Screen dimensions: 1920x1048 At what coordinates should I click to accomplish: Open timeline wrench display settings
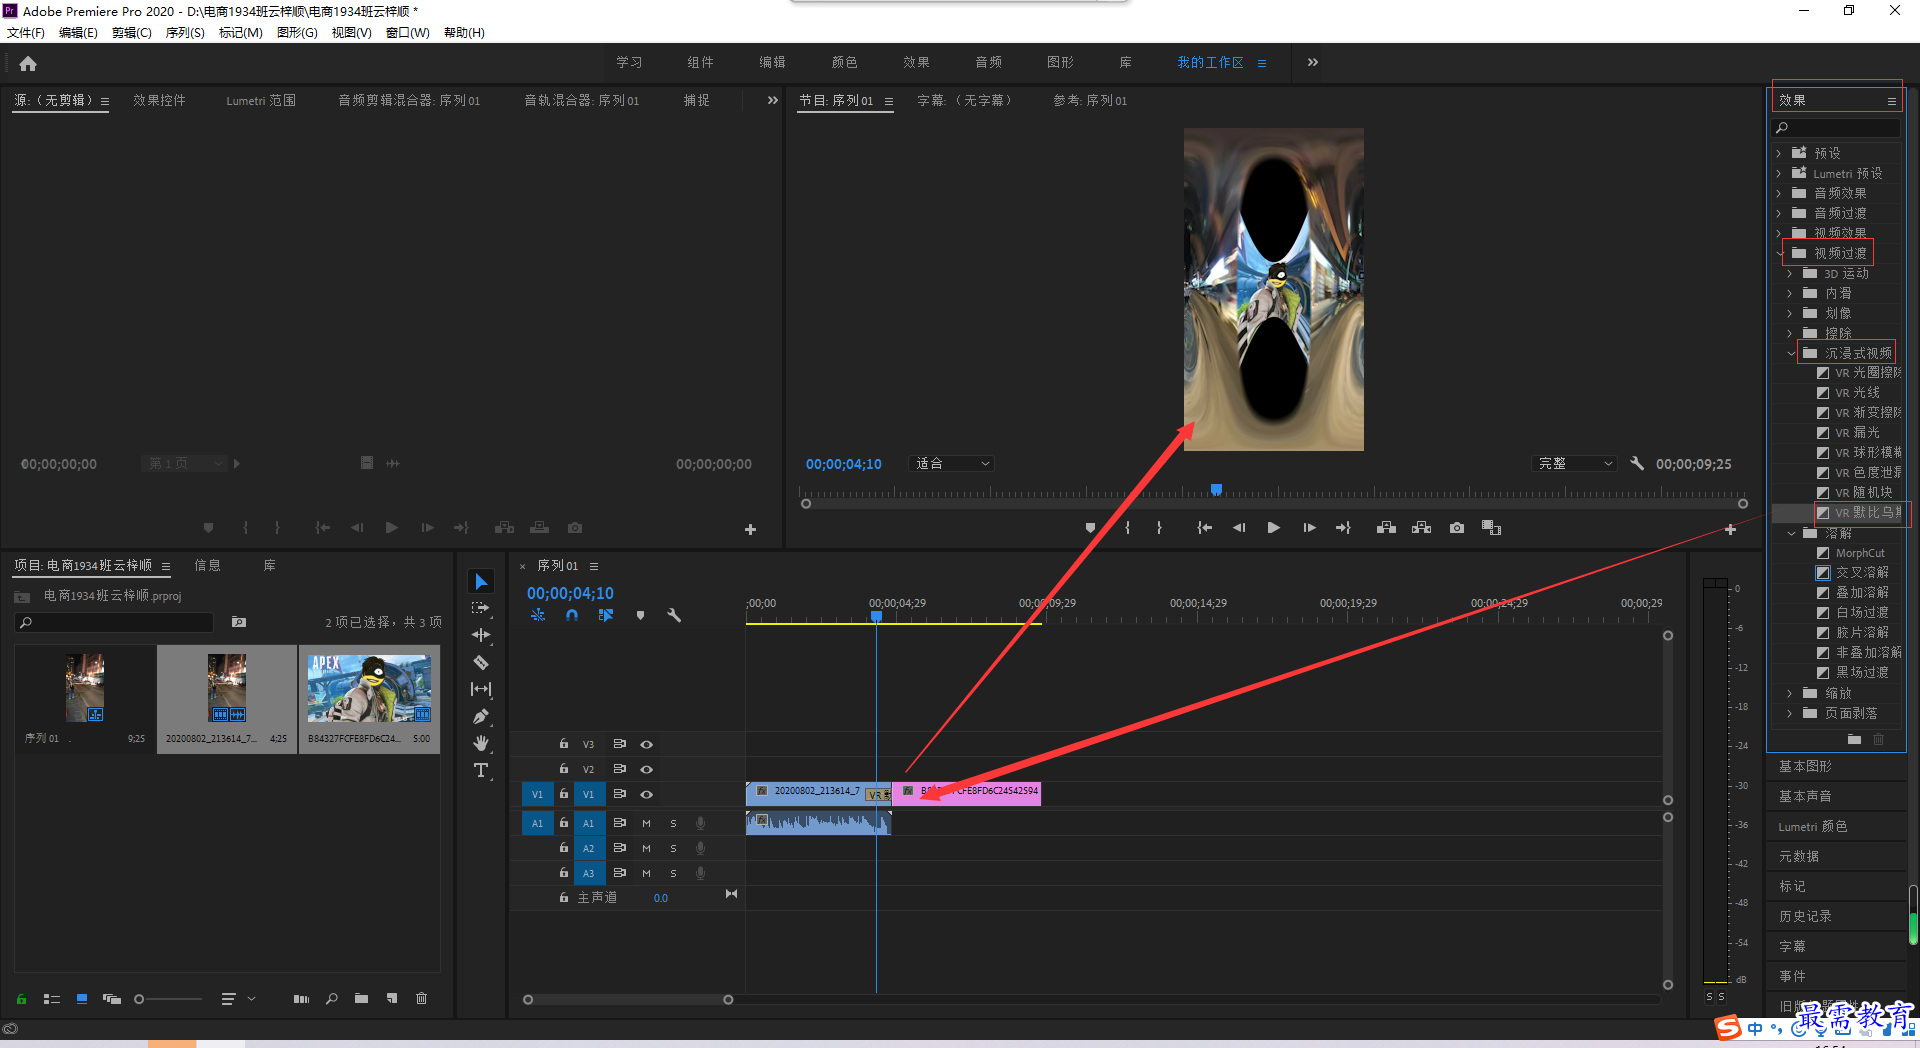(x=674, y=615)
